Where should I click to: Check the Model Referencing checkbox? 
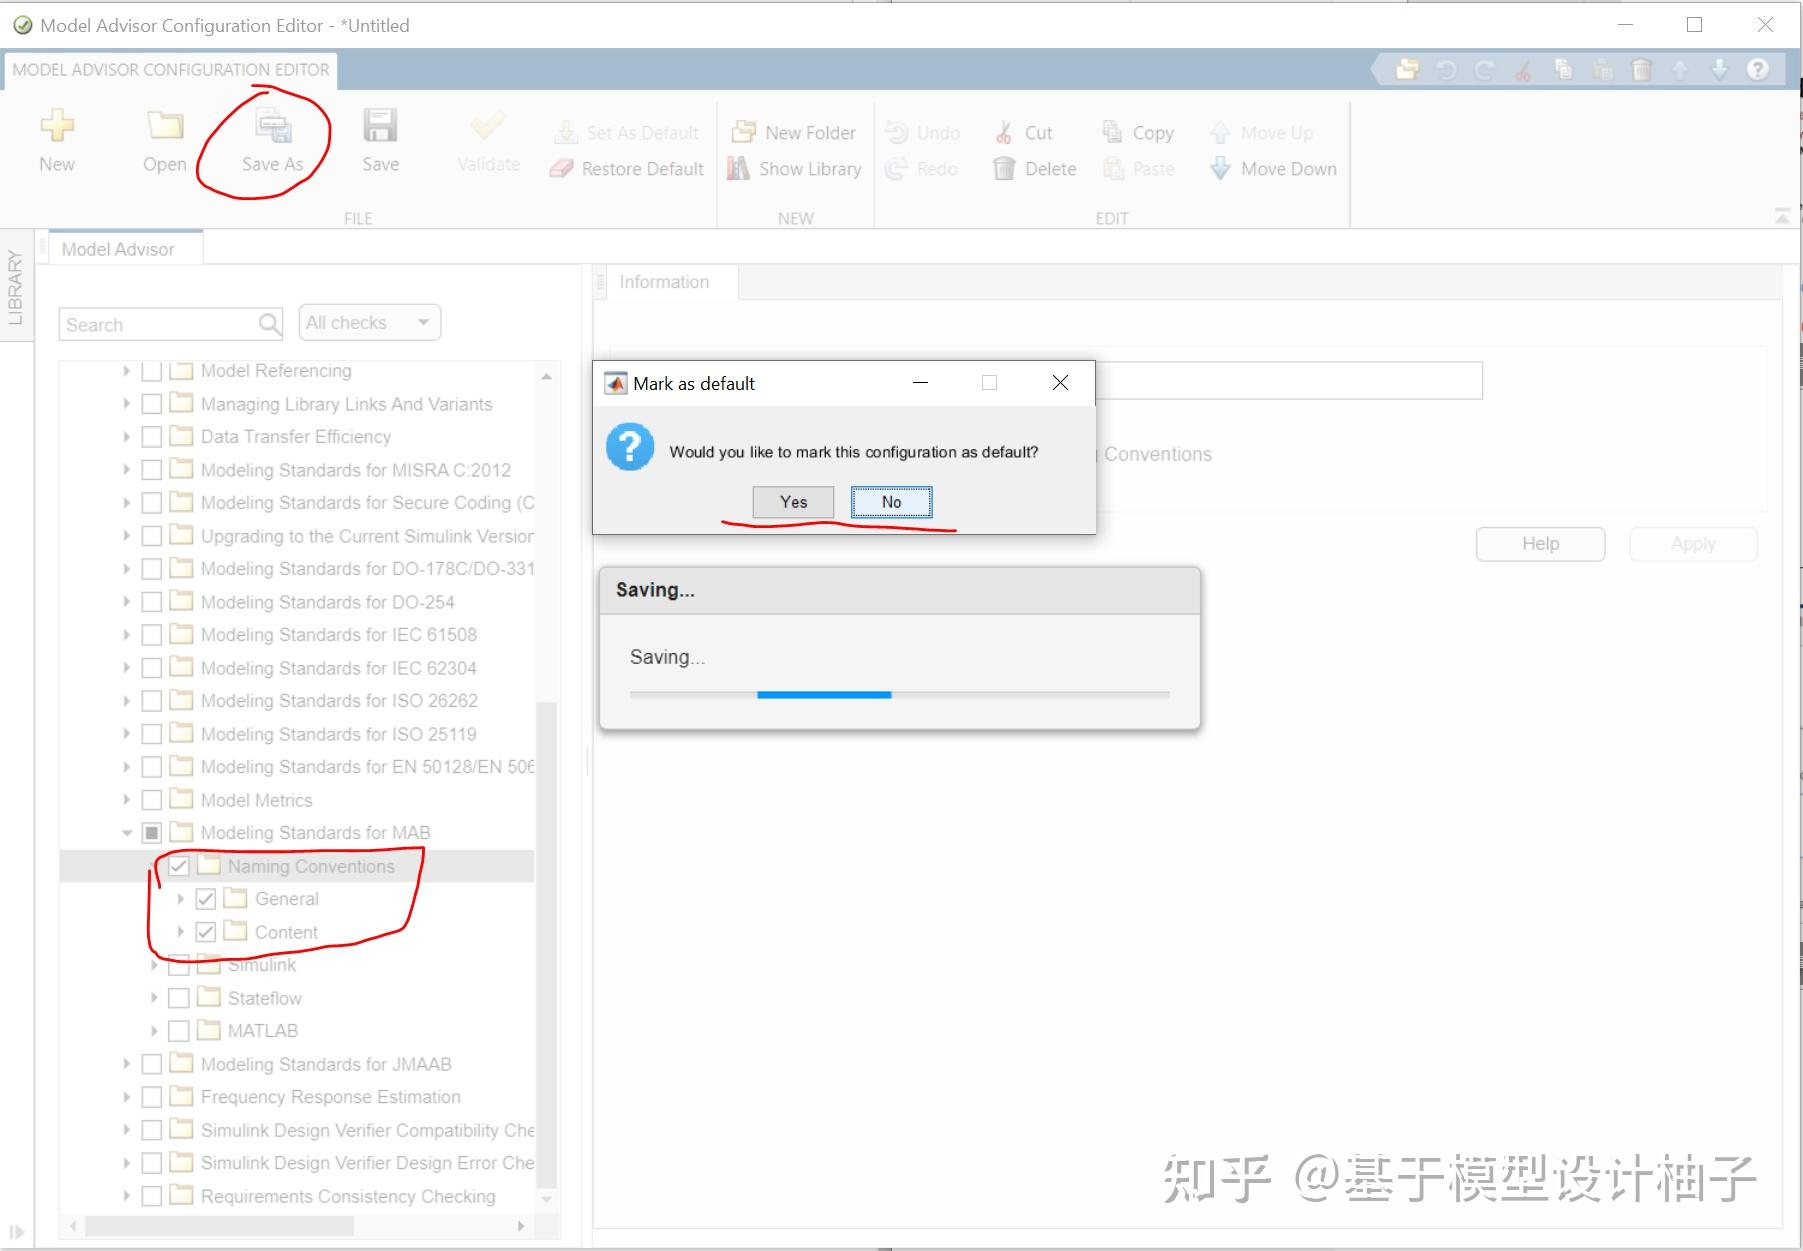(x=152, y=371)
